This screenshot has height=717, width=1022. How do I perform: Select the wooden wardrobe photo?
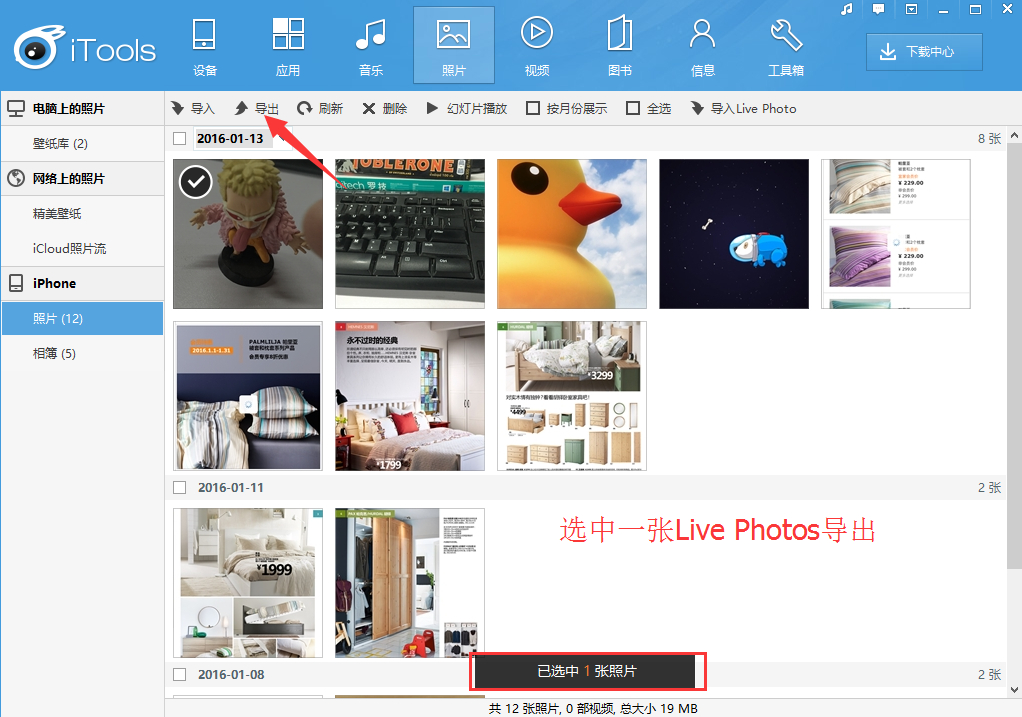tap(410, 583)
